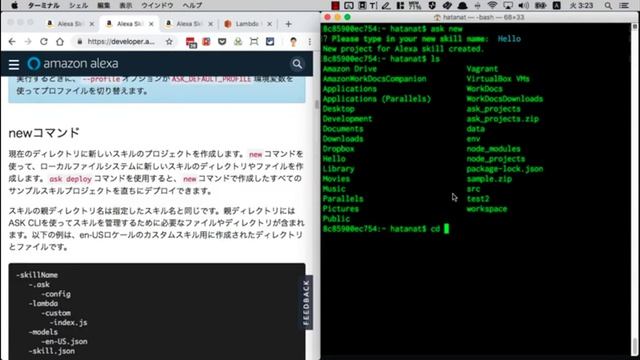Click the terminal cd prompt line

click(x=386, y=229)
